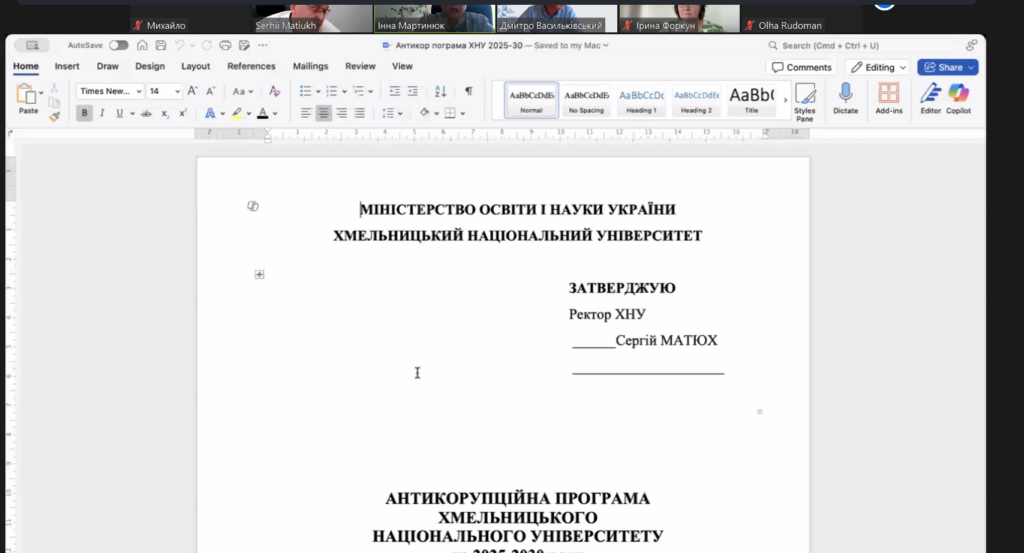Apply the Heading 1 style
1024x553 pixels.
(x=641, y=100)
